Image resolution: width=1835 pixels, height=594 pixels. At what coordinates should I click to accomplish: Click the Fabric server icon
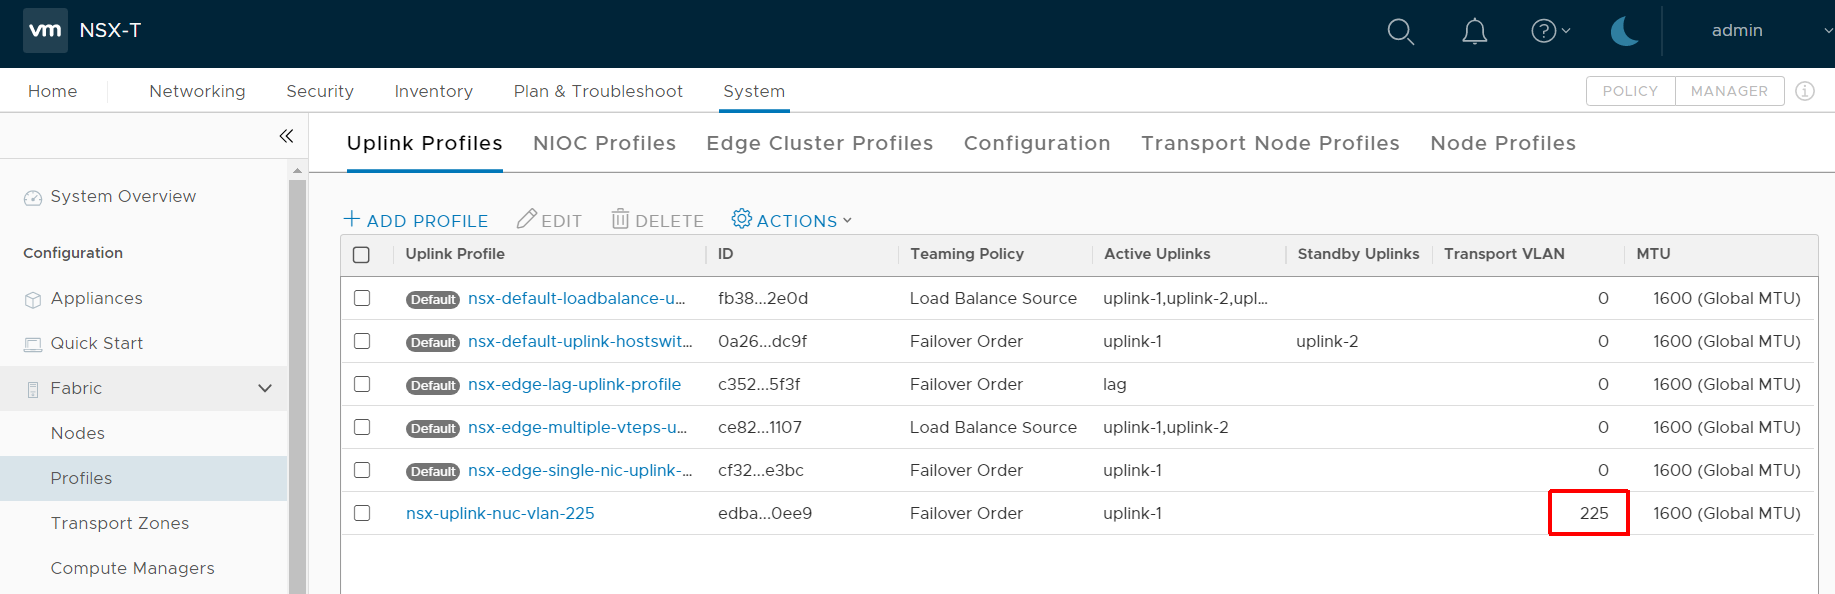coord(33,389)
